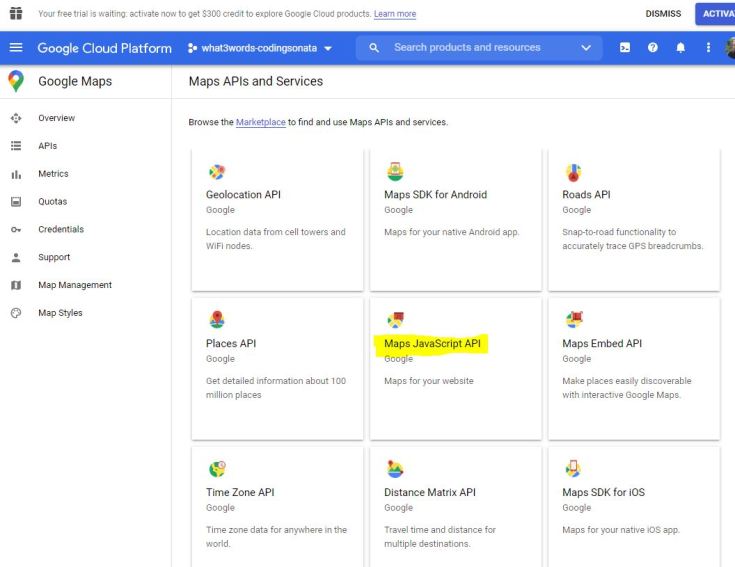The height and width of the screenshot is (567, 735).
Task: Click the Quotas sidebar icon
Action: click(16, 201)
